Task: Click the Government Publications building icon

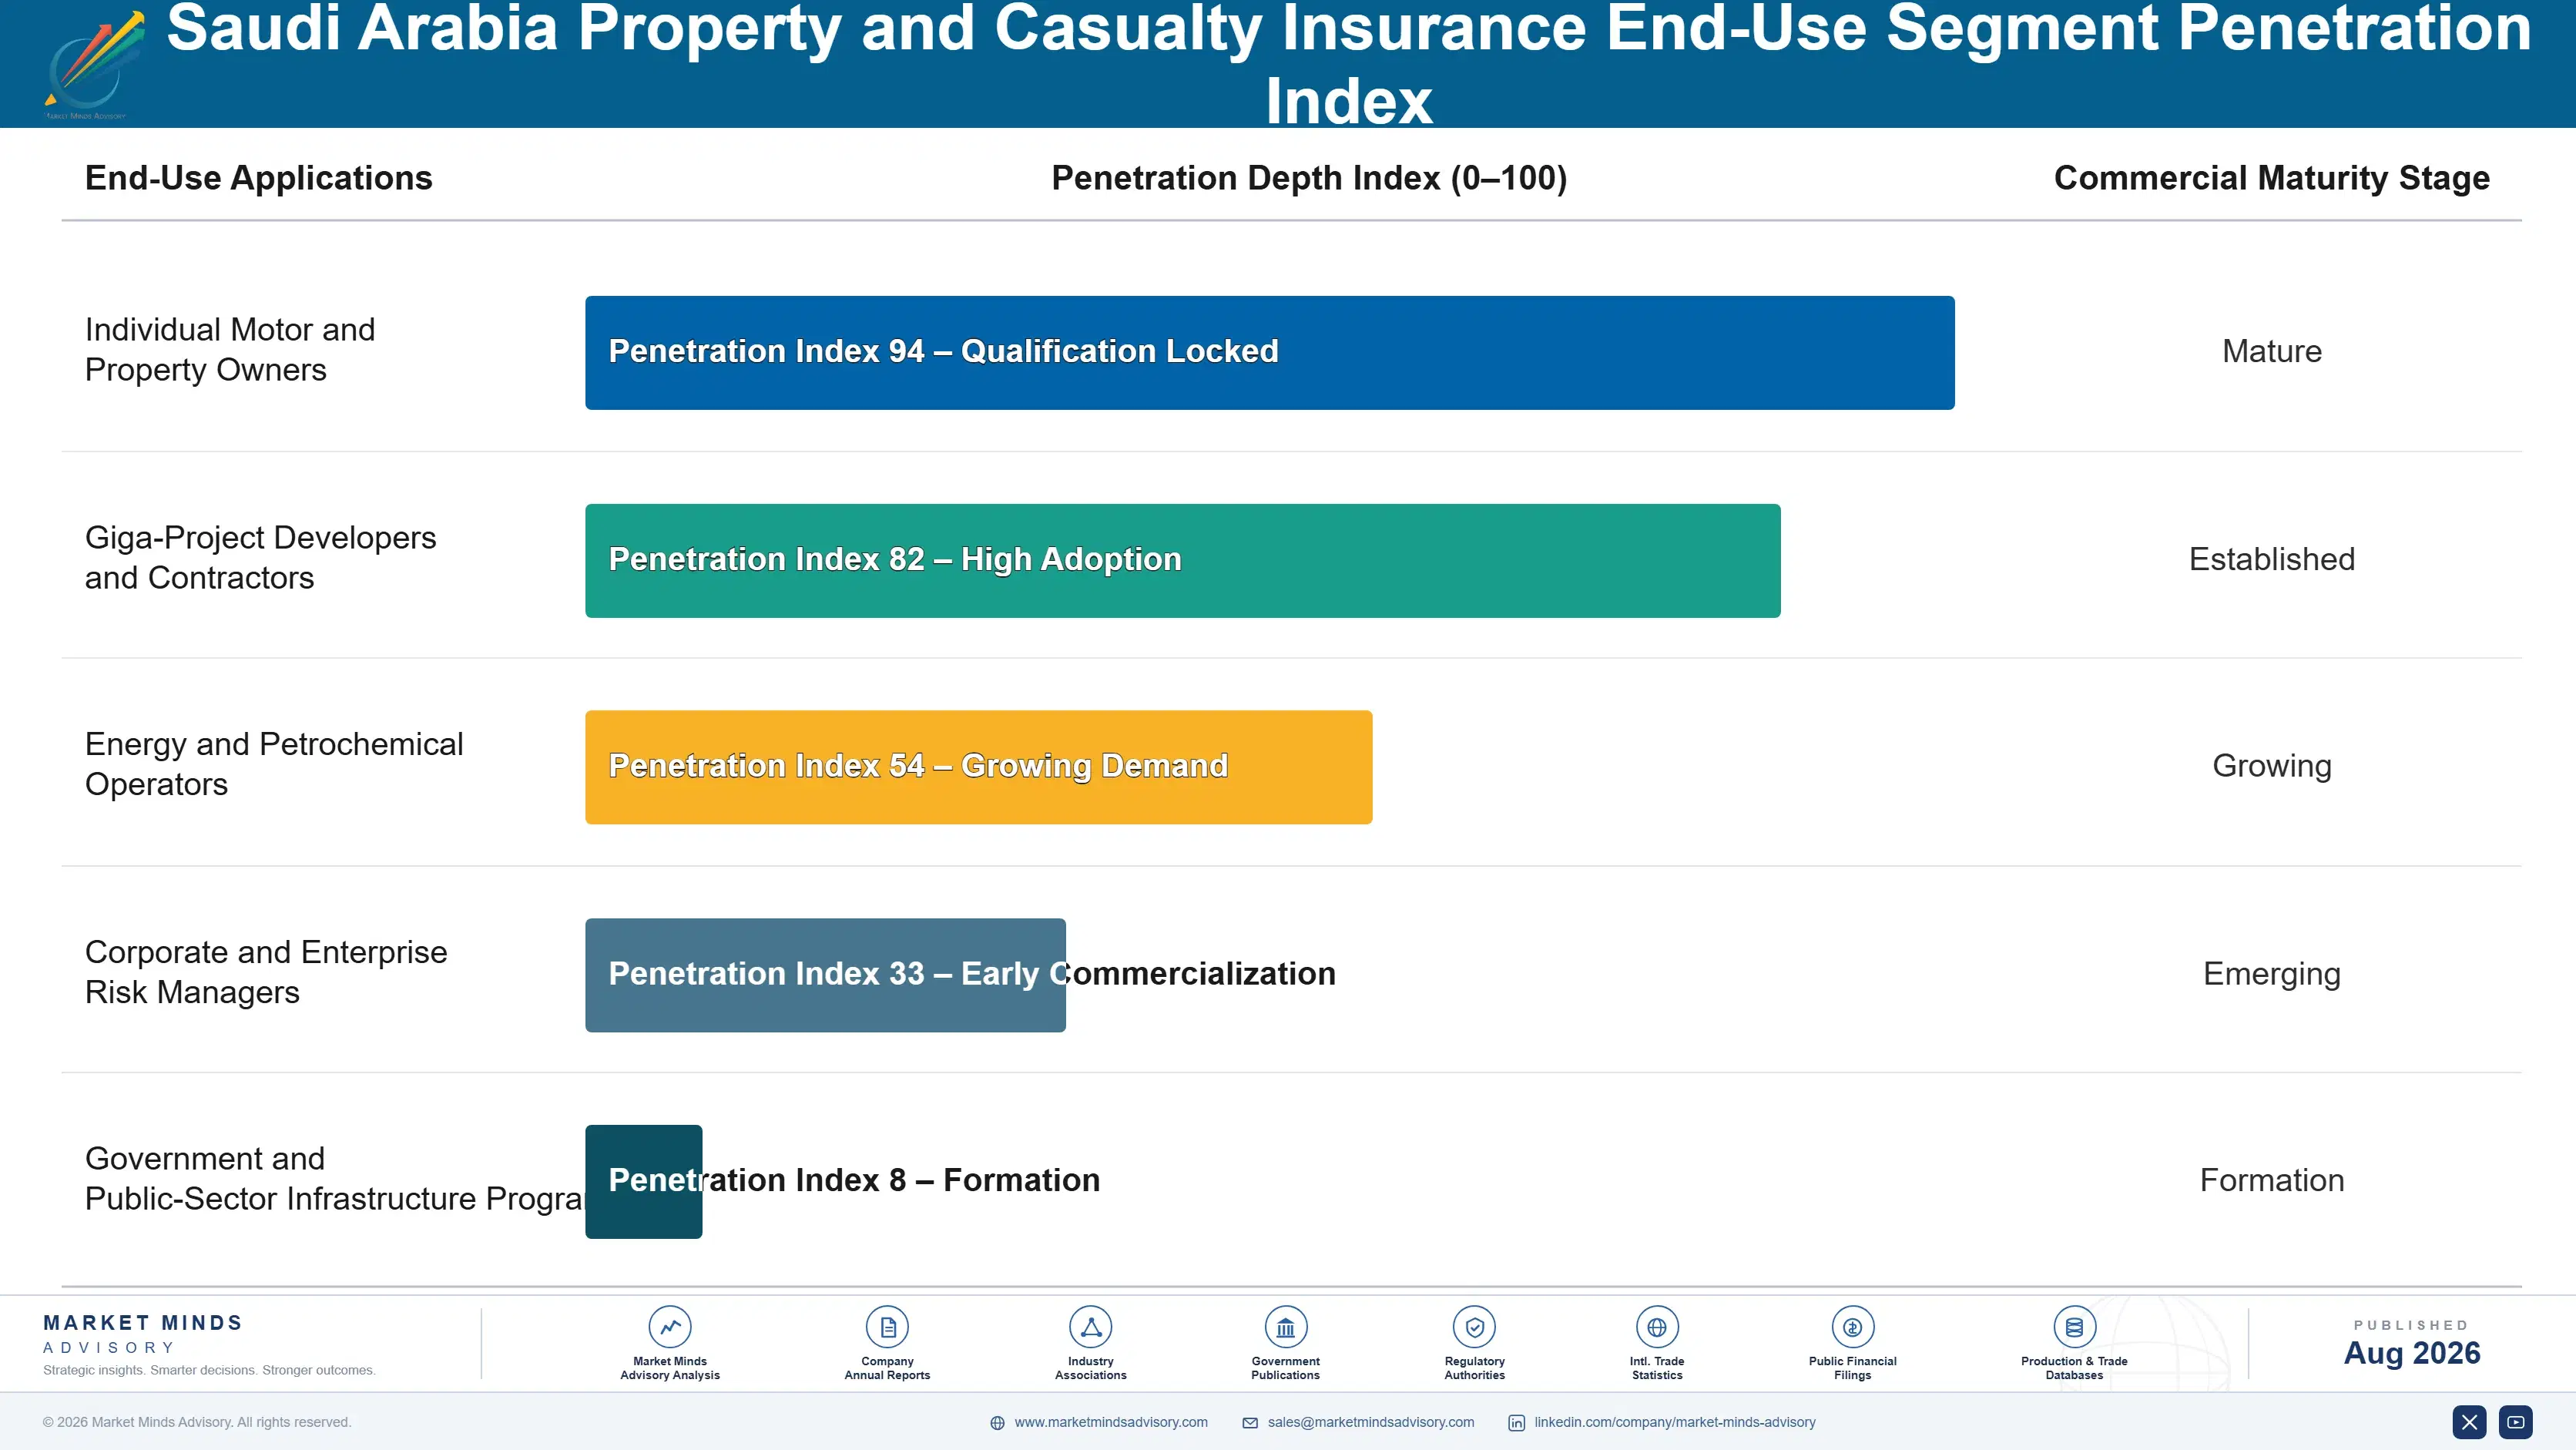Action: point(1285,1327)
